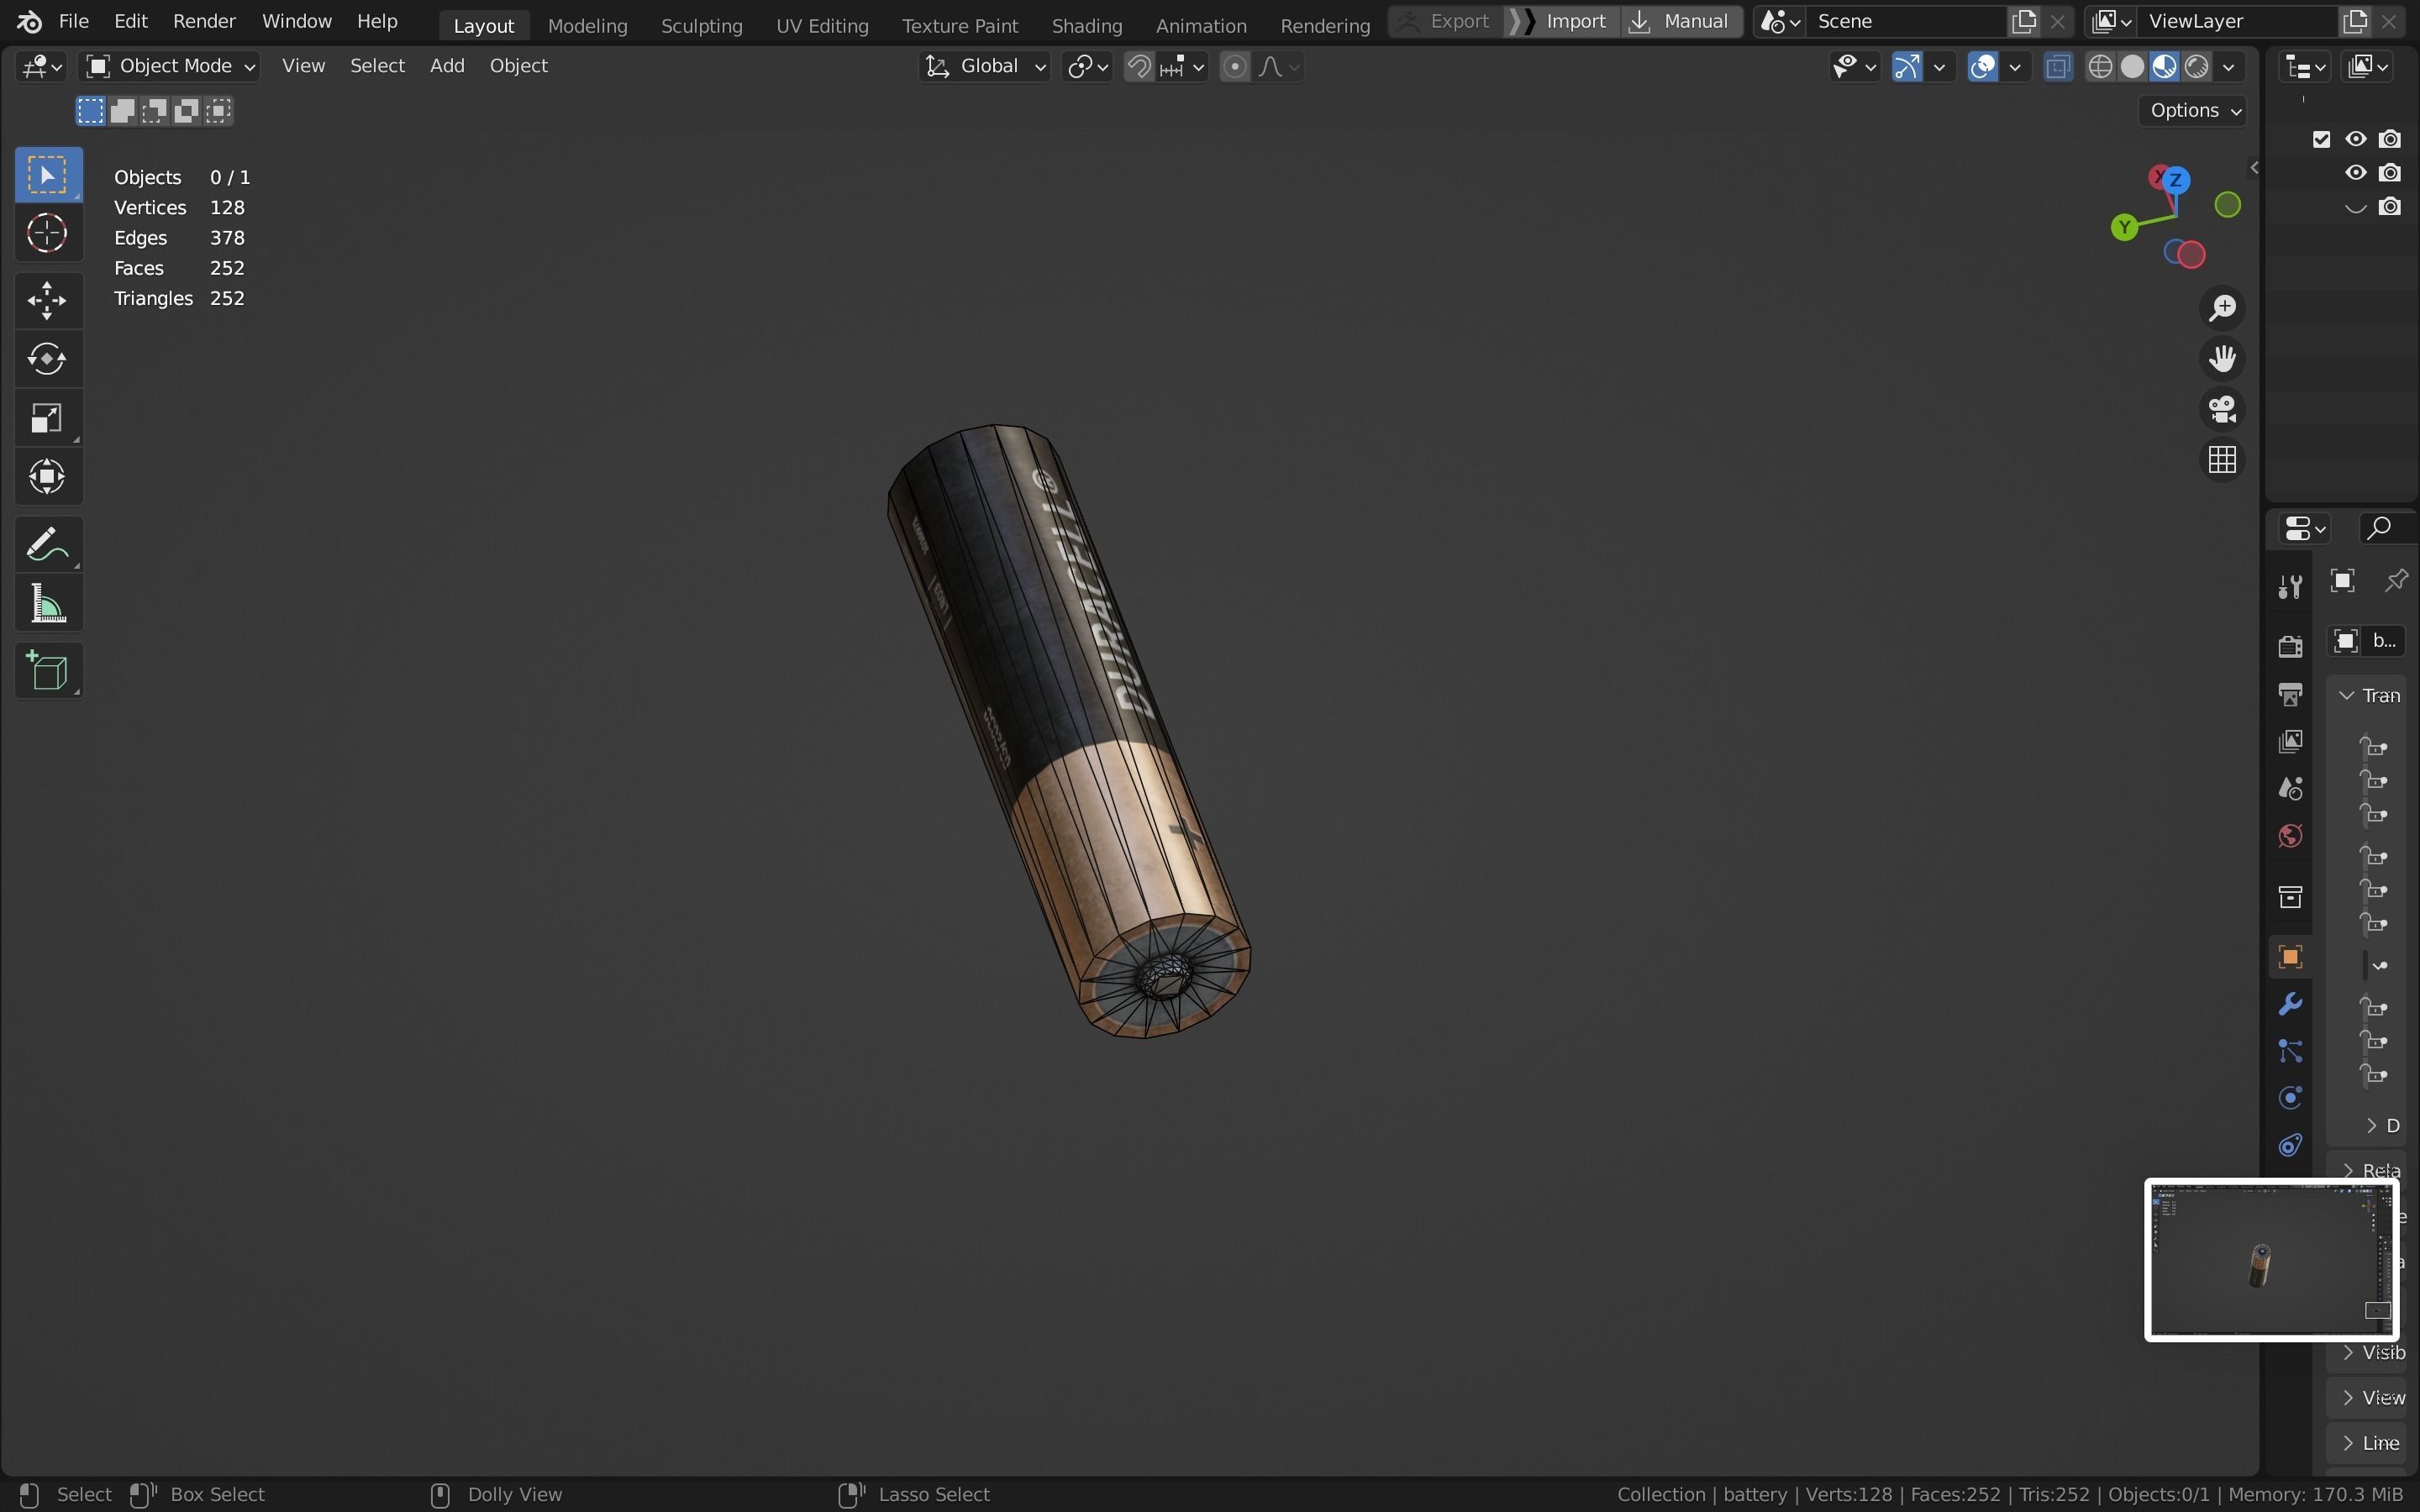Open the Object properties orange square tab
Screen dimensions: 2420x1512
2290,957
